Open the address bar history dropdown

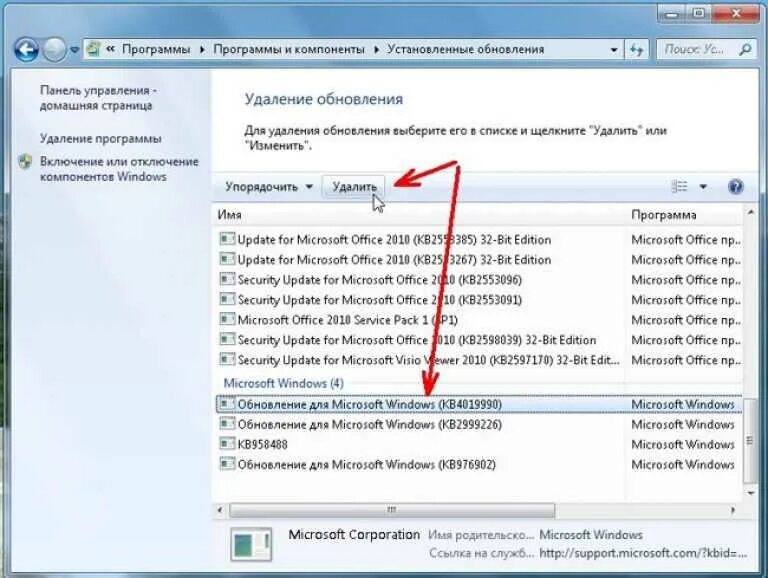[613, 50]
